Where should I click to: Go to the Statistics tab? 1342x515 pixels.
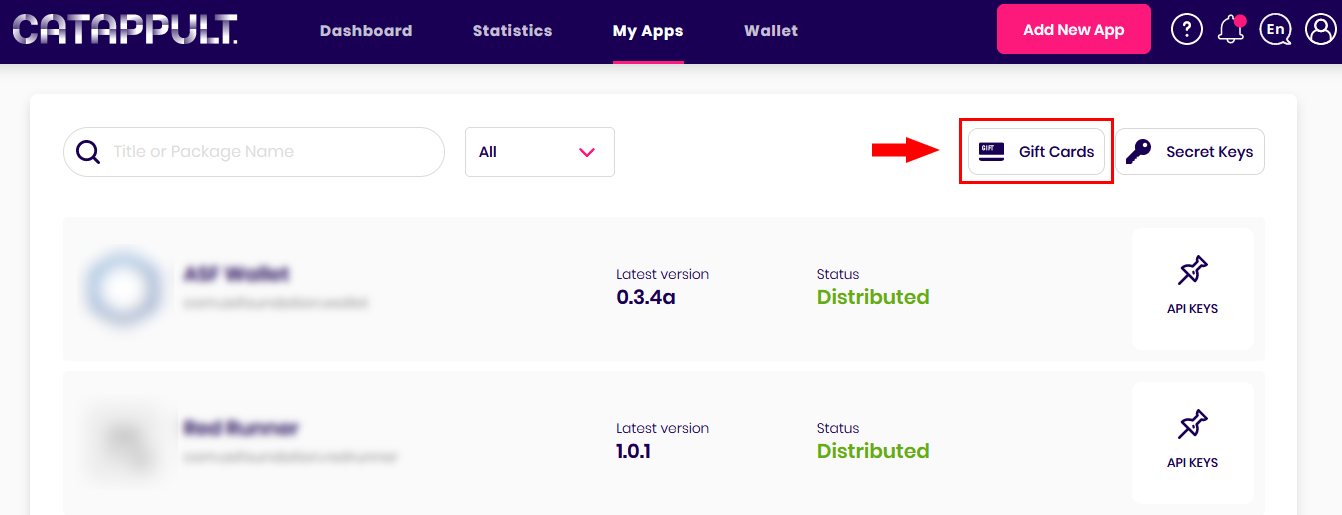tap(512, 31)
